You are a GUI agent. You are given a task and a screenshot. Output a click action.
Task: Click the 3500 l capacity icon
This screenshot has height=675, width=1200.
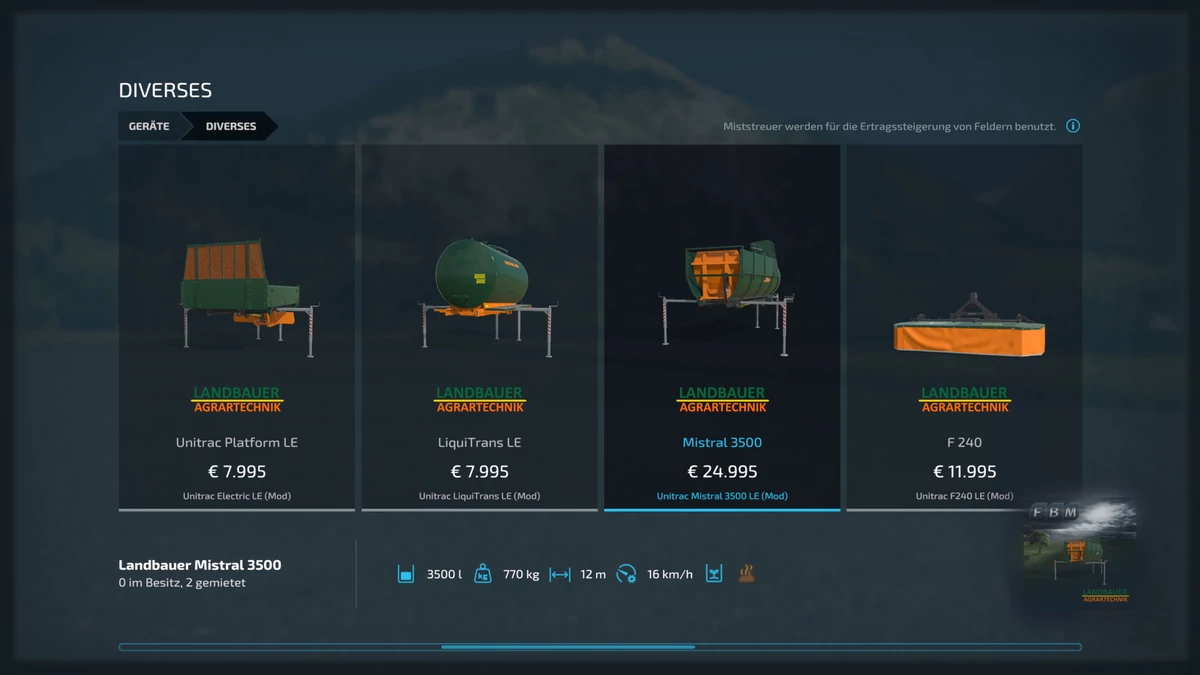pos(405,574)
